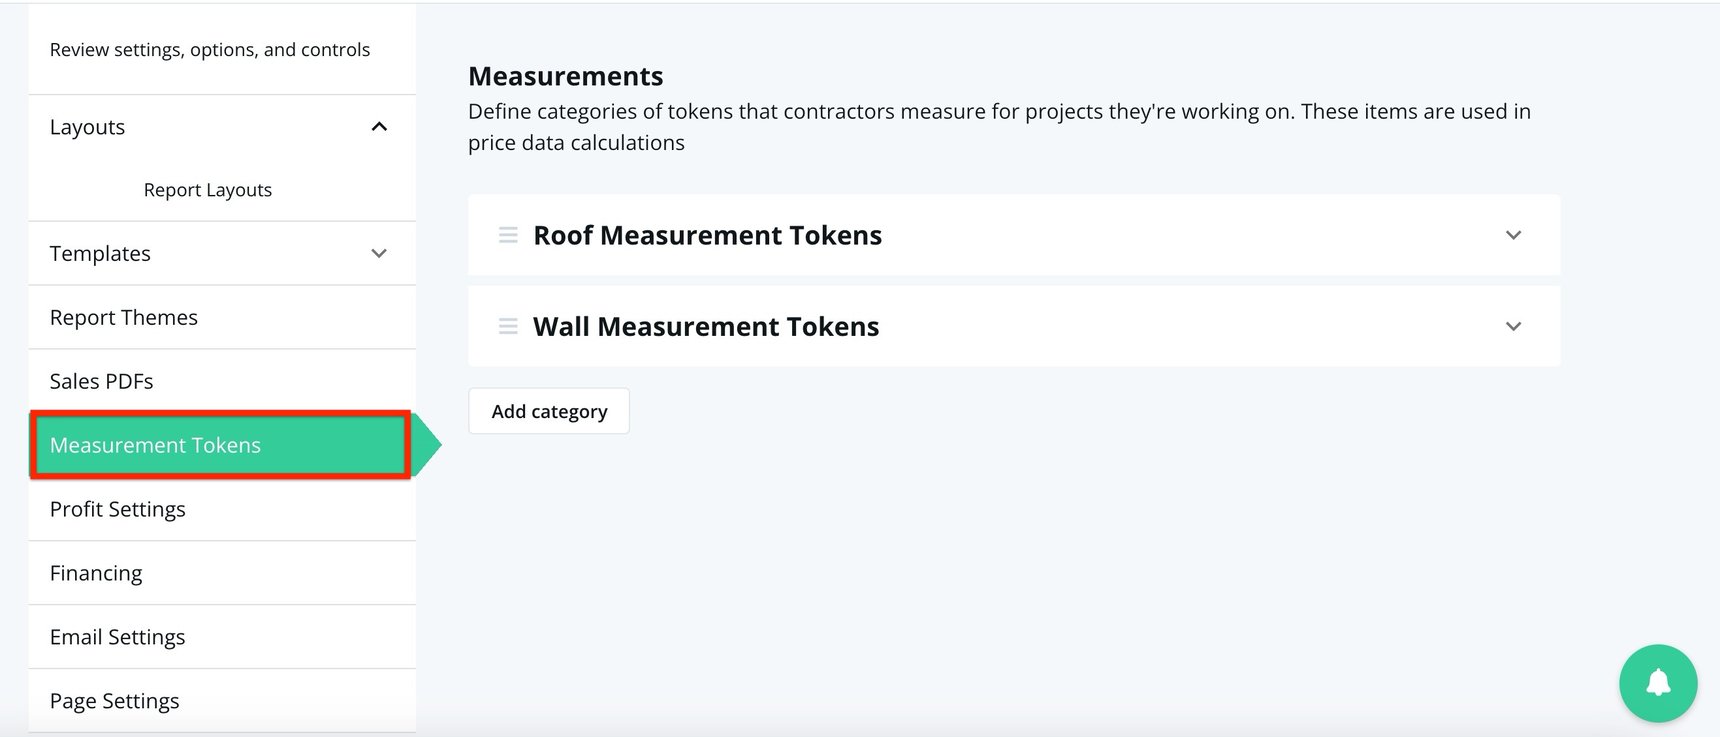Select Page Settings at the bottom

[x=114, y=701]
